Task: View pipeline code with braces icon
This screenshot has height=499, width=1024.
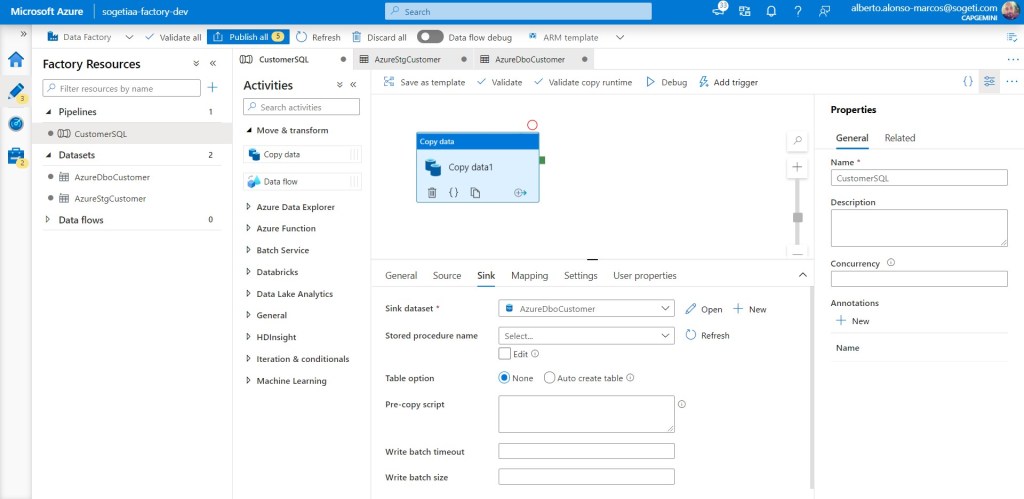Action: point(967,82)
